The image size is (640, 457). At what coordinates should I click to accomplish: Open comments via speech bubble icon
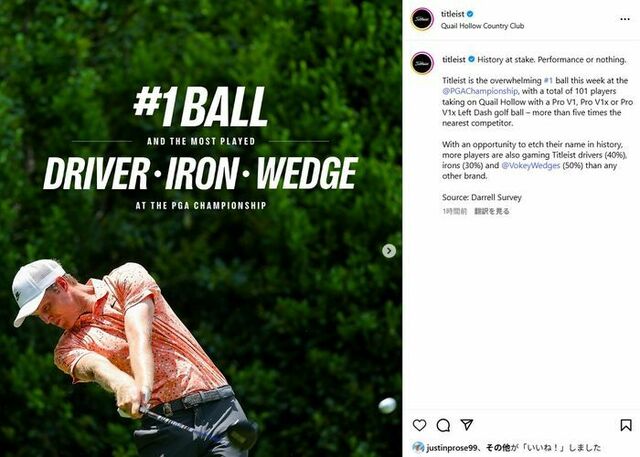coord(443,425)
